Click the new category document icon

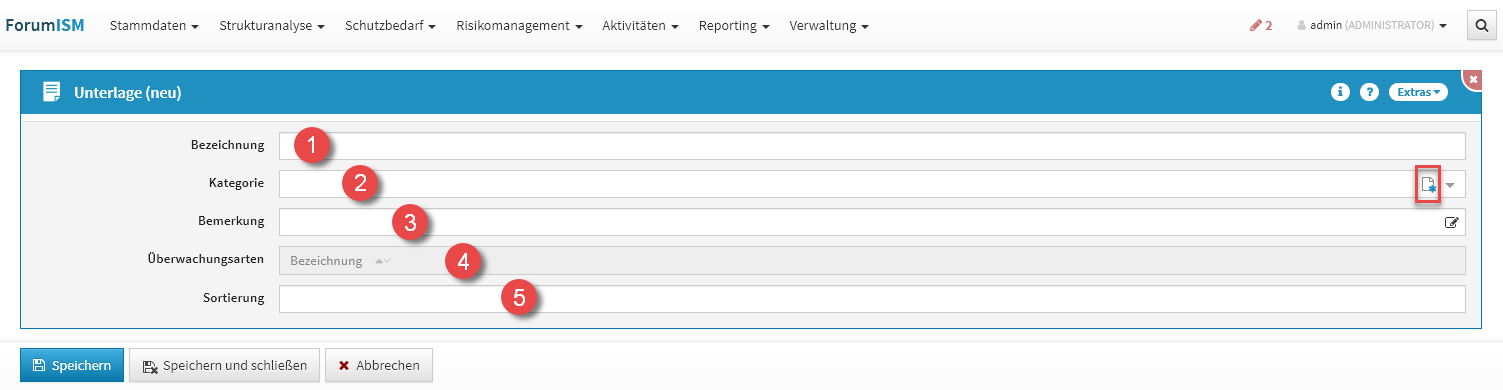(x=1428, y=185)
